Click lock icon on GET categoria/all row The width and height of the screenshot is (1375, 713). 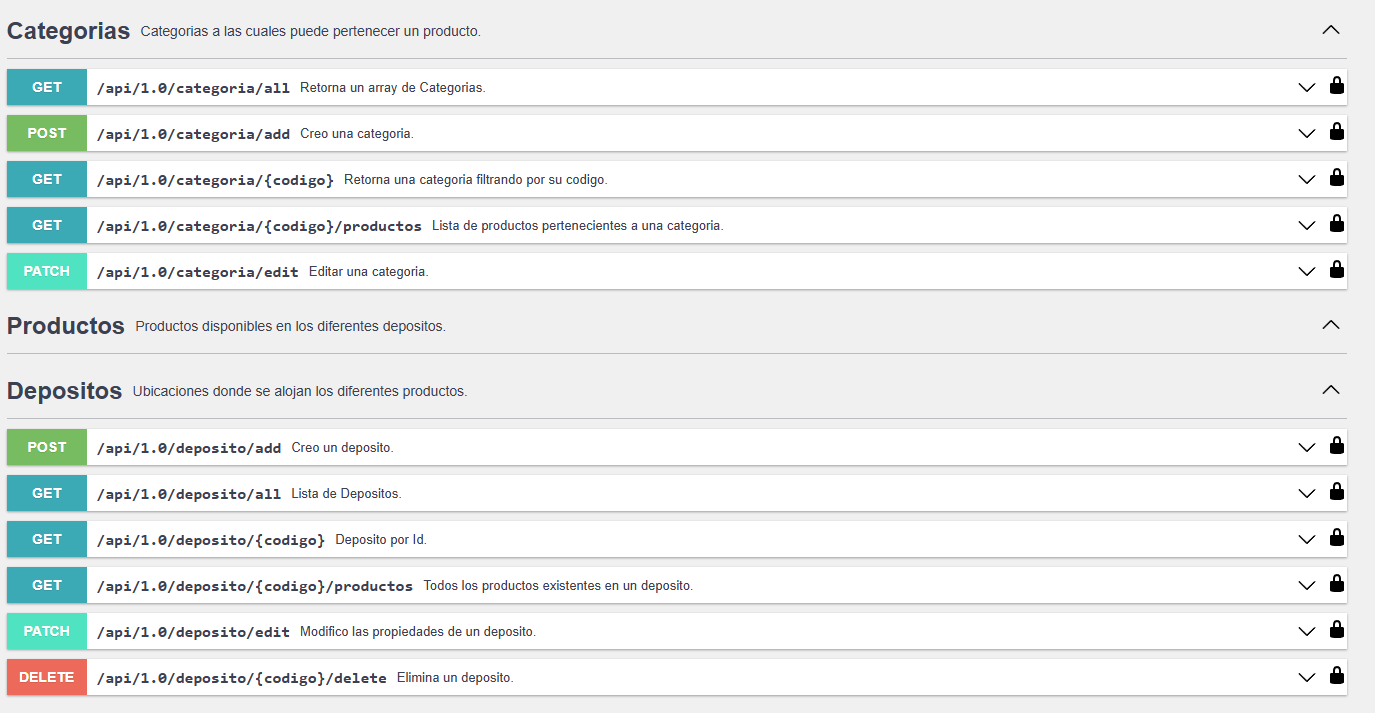tap(1336, 85)
